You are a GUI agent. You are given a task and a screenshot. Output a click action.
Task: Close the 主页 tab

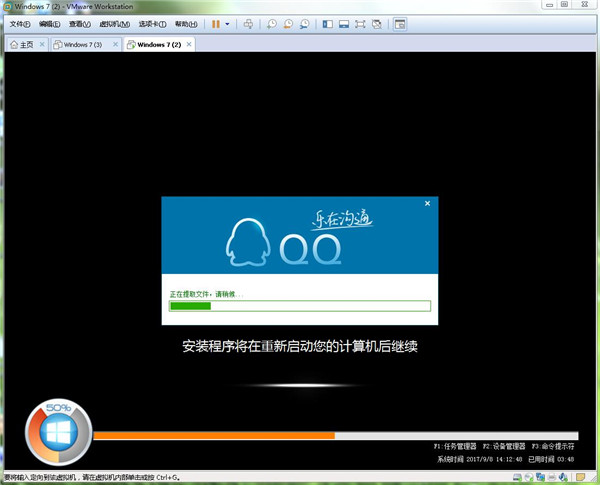pos(42,44)
